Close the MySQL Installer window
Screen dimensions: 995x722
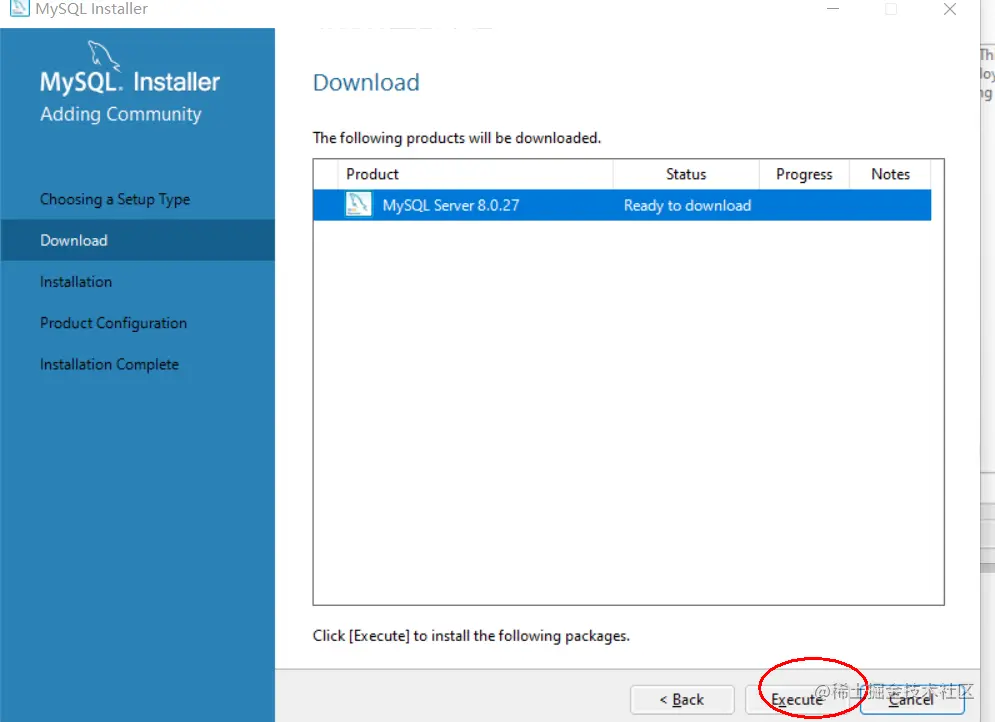click(x=950, y=9)
